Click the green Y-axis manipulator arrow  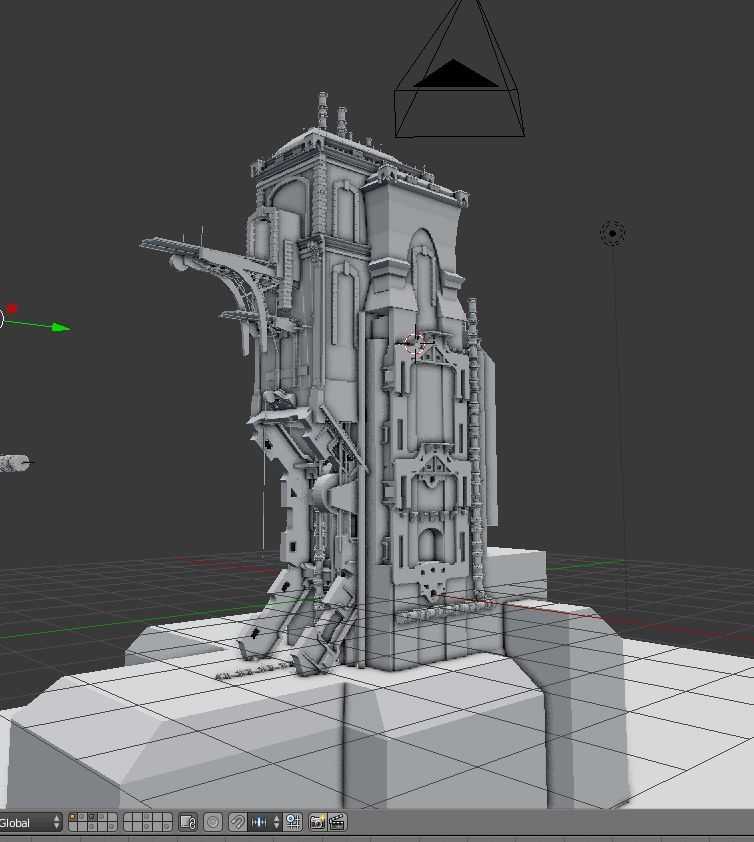tap(61, 327)
